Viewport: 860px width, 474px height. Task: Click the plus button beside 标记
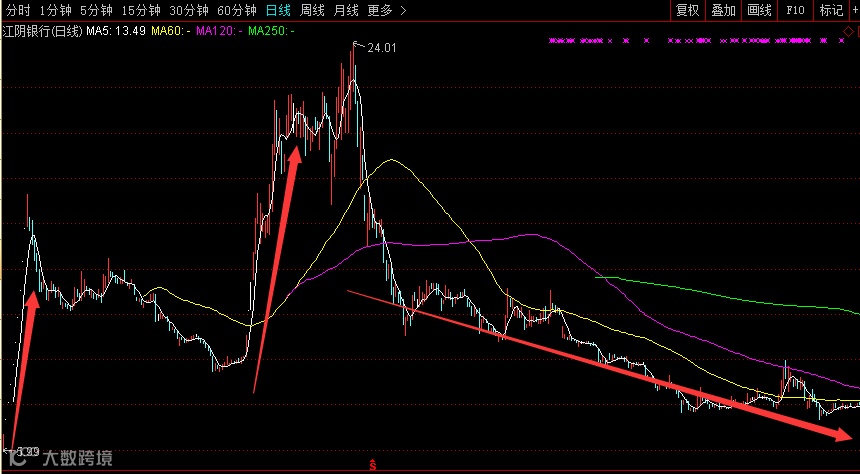(x=856, y=10)
